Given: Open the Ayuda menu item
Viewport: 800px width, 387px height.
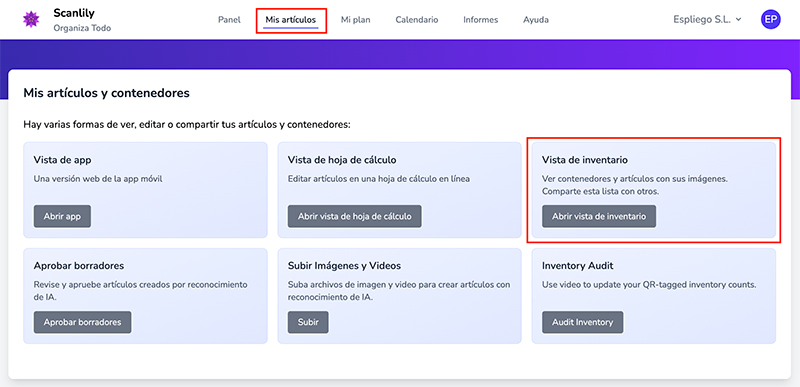Looking at the screenshot, I should coord(536,20).
